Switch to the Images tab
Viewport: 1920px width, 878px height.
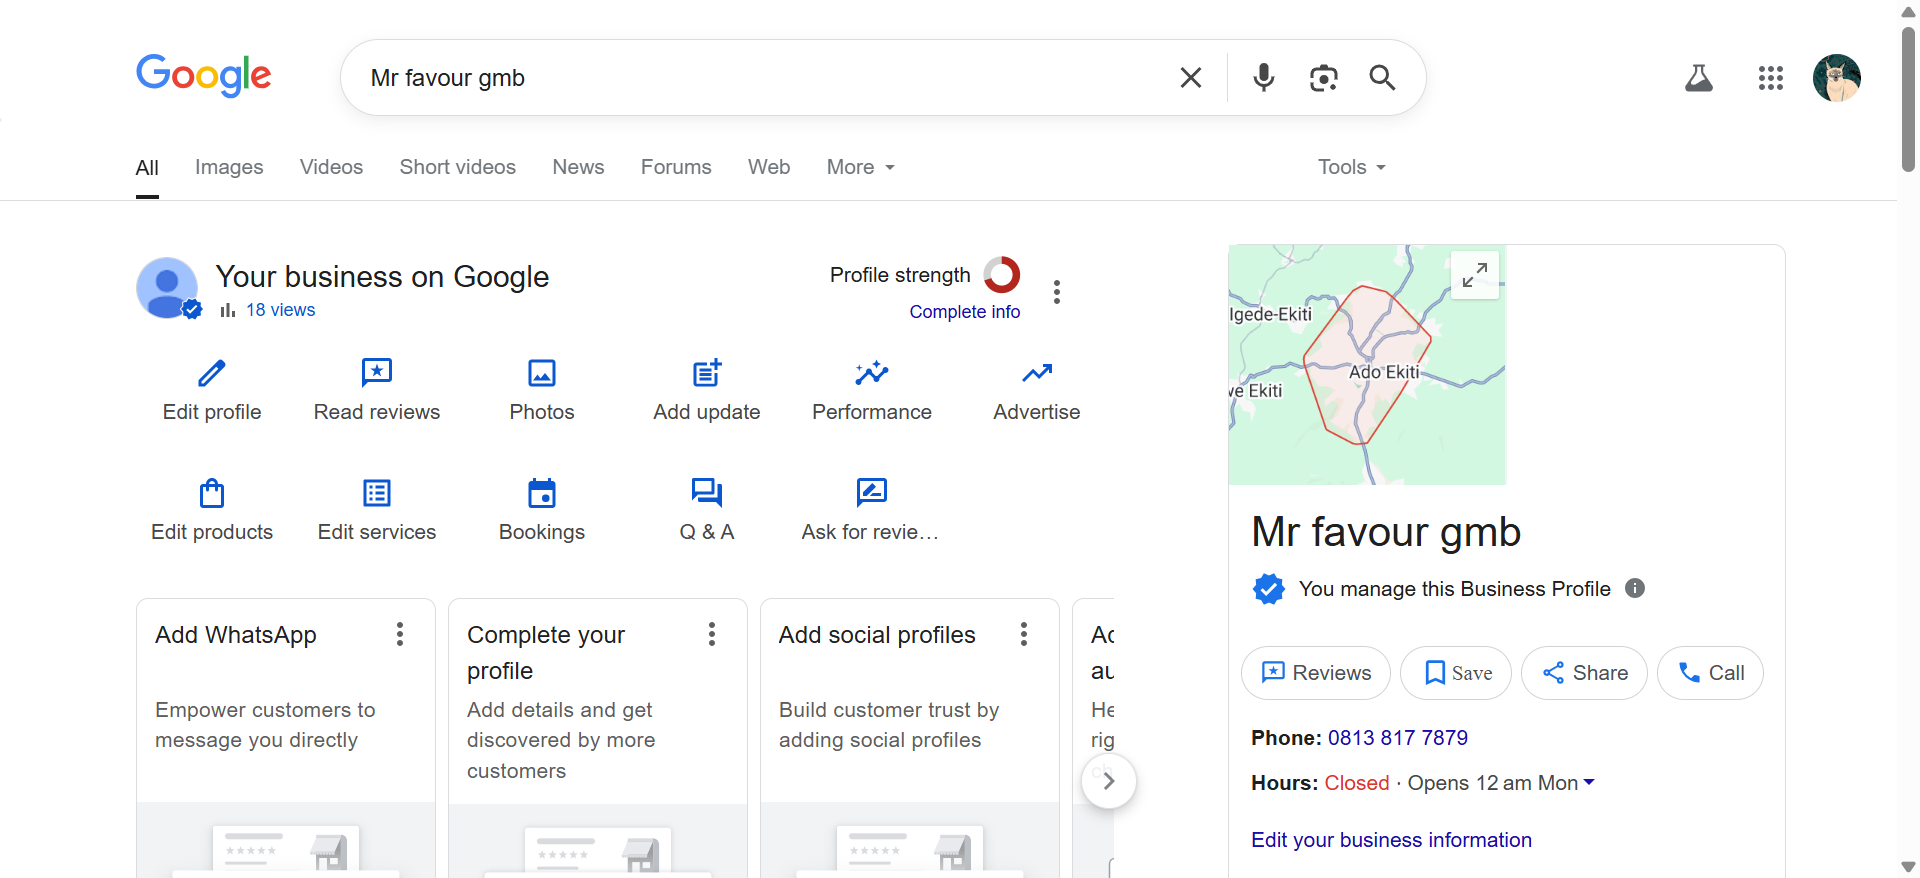click(229, 167)
